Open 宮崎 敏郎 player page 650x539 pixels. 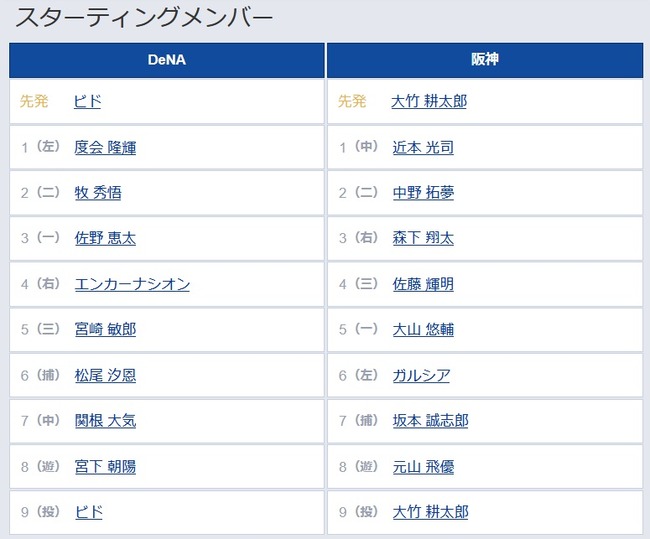point(105,329)
